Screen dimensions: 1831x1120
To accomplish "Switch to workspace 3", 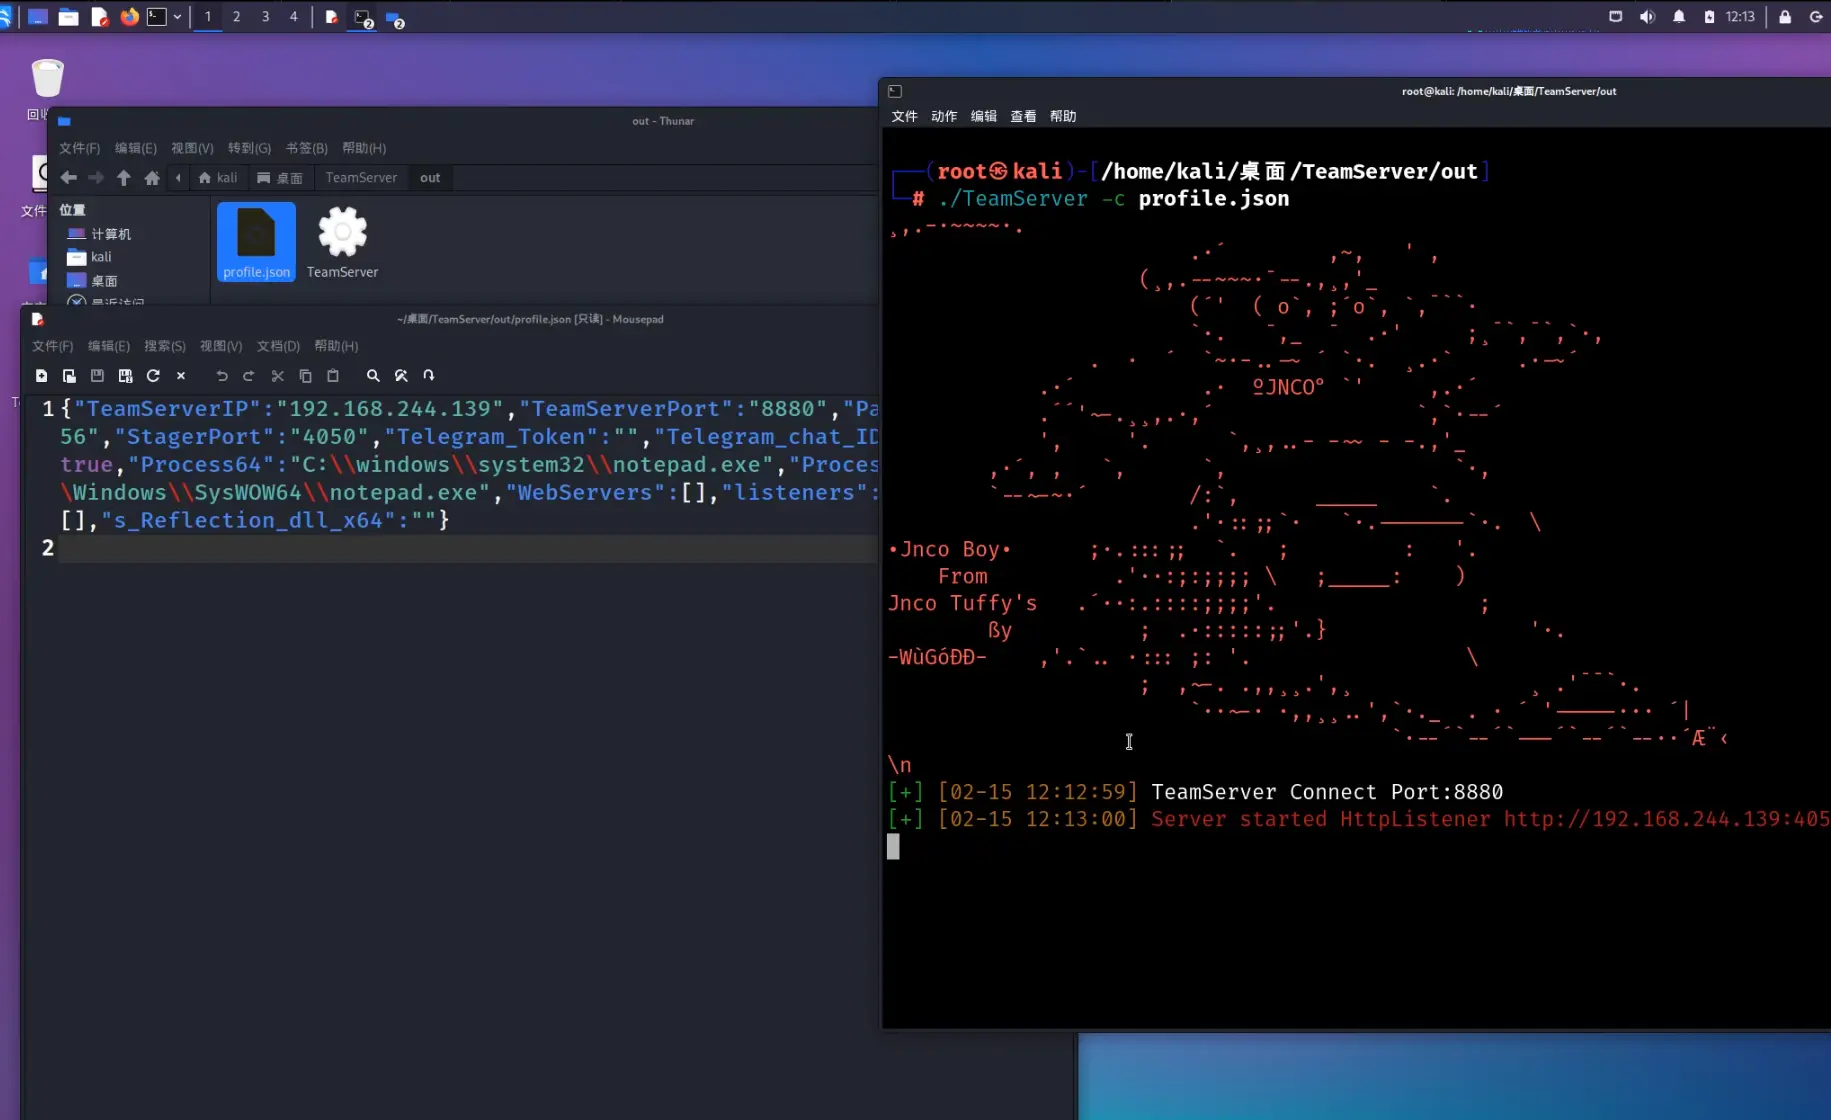I will 265,17.
